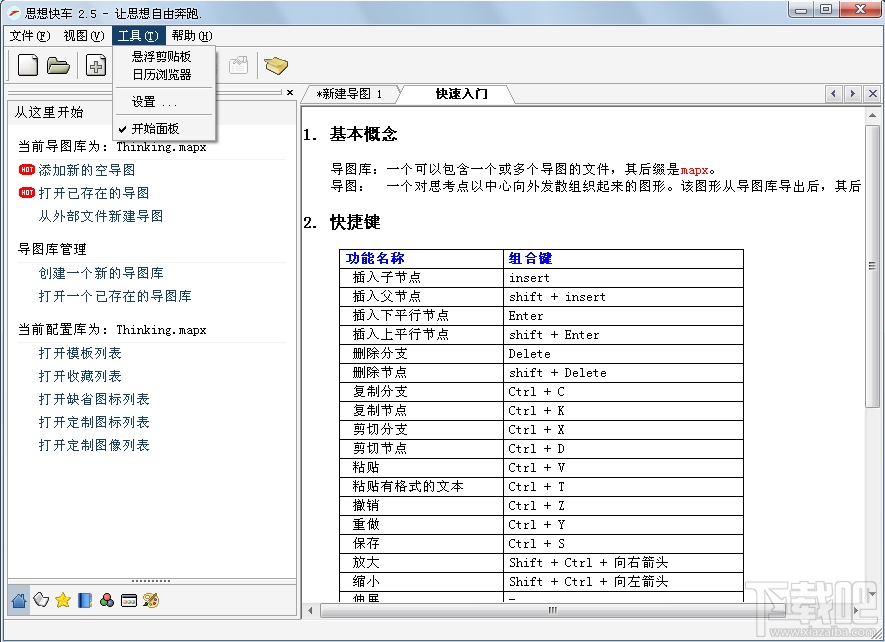Viewport: 885px width, 642px height.
Task: Click the yellow book help toolbar icon
Action: point(276,65)
